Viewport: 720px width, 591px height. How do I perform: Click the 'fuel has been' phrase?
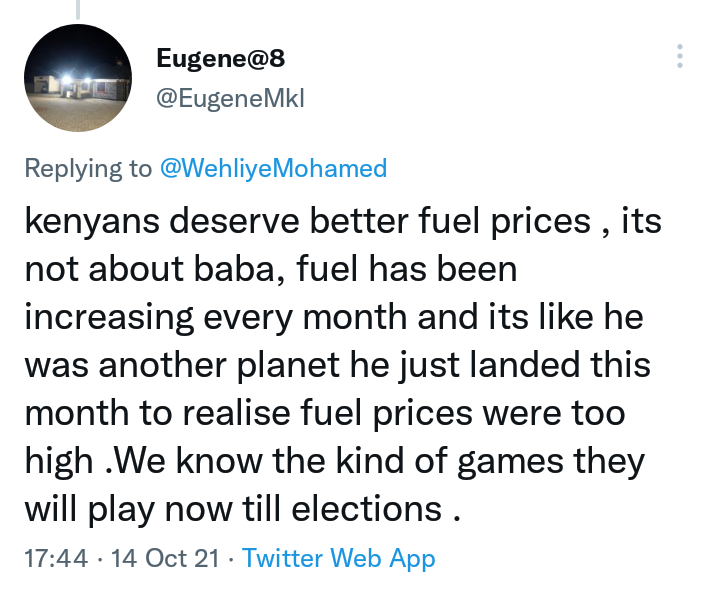(407, 269)
